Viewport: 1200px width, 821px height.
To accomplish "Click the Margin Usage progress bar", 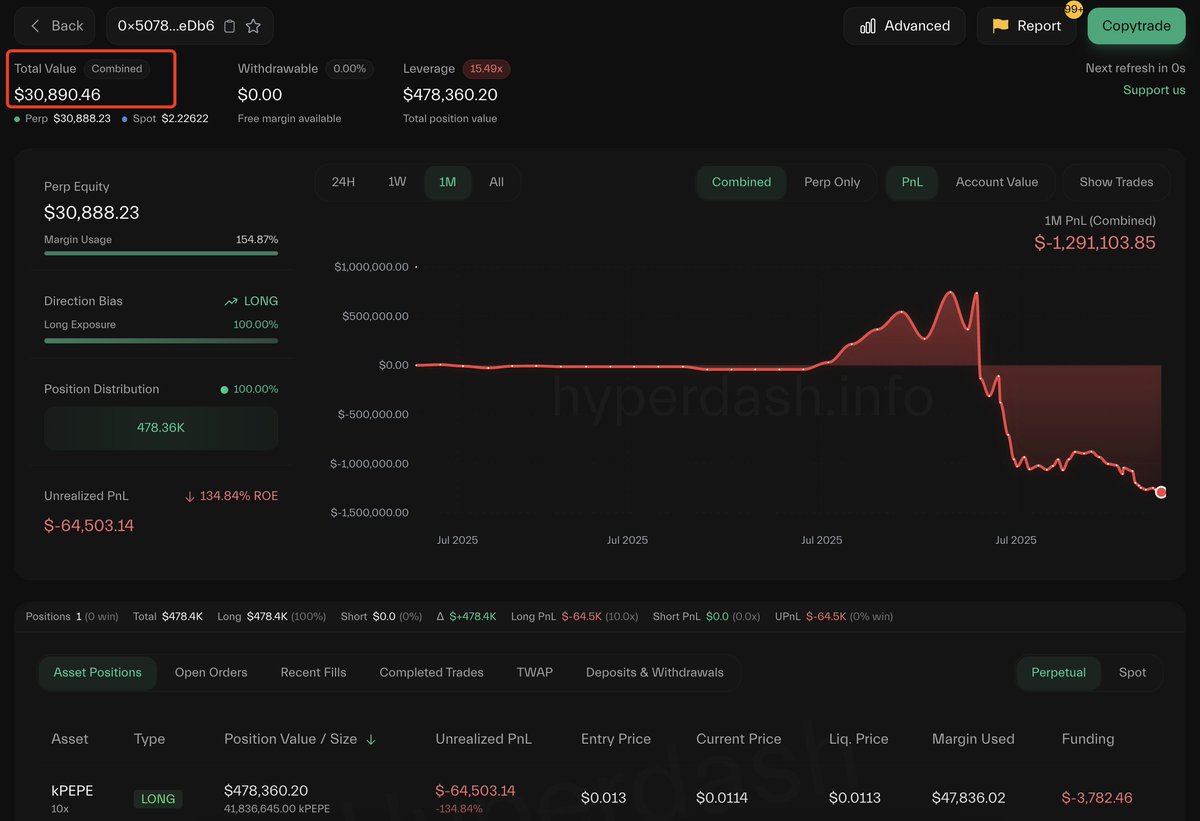I will 161,253.
